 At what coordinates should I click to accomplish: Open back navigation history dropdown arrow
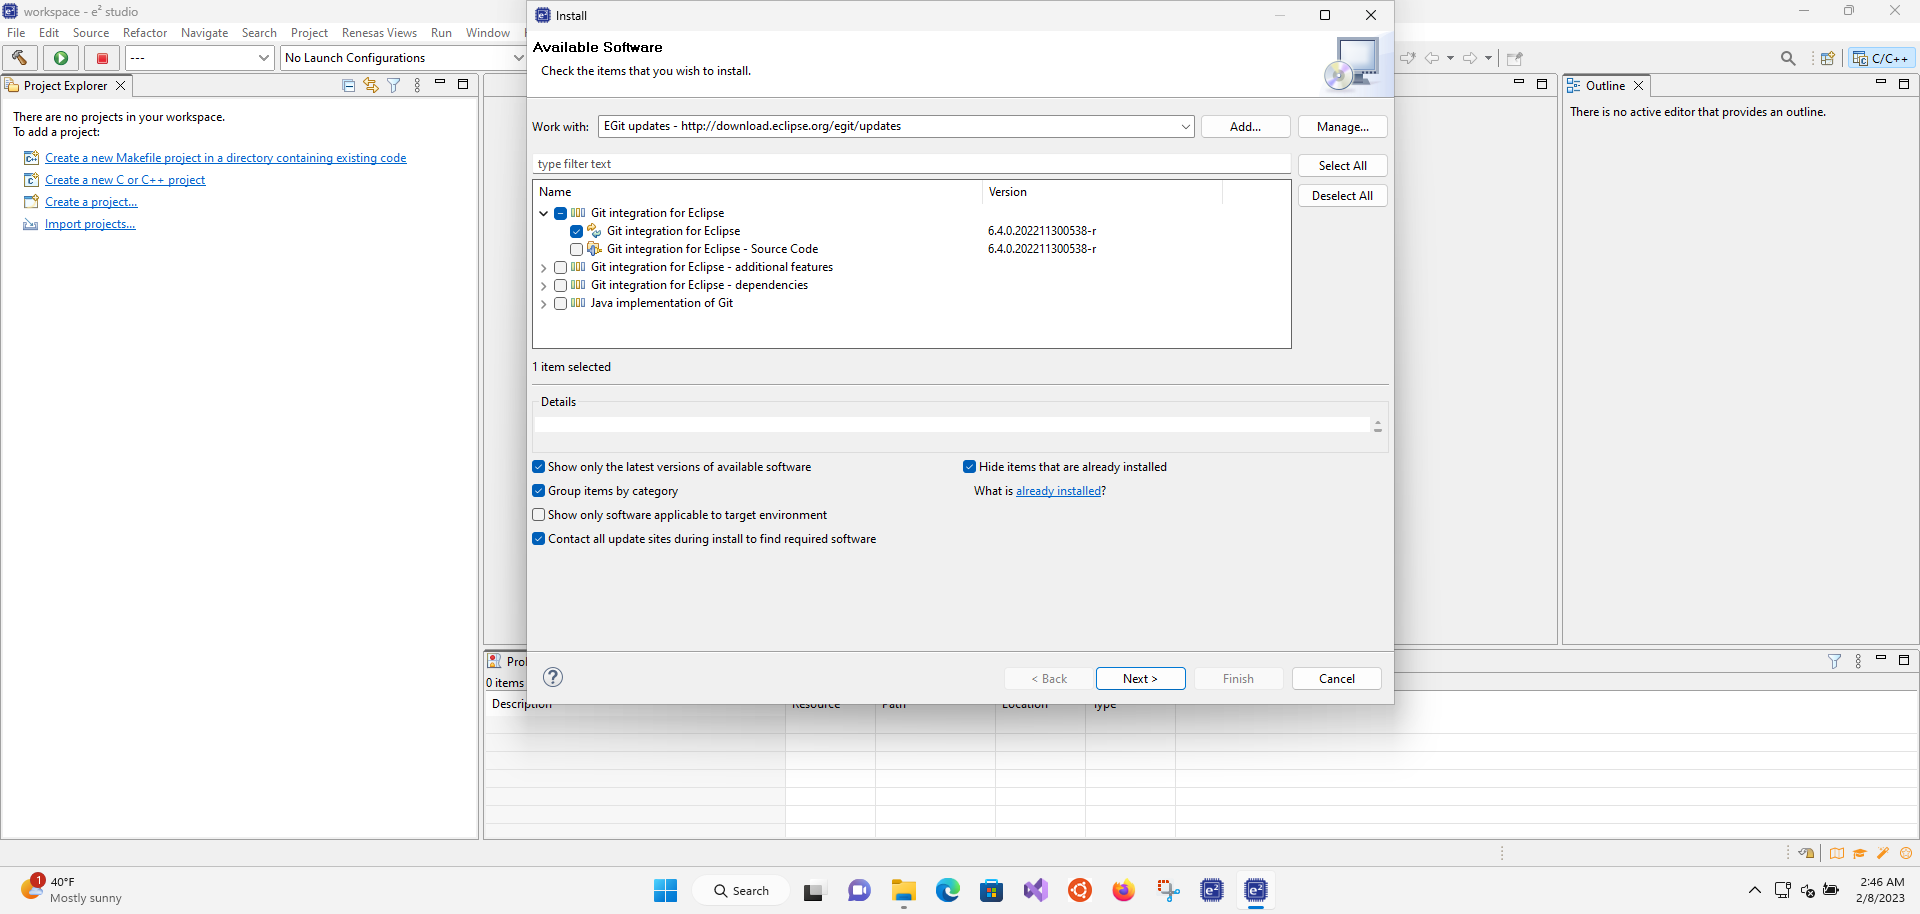coord(1450,58)
